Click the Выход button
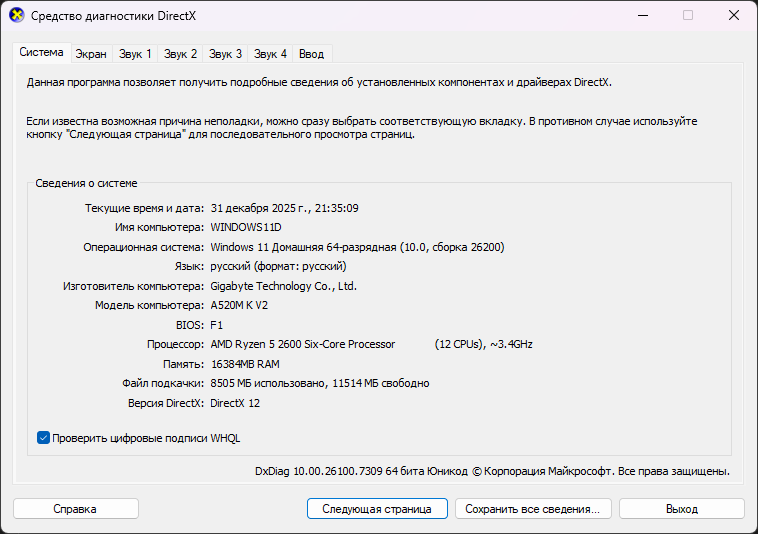 [682, 509]
